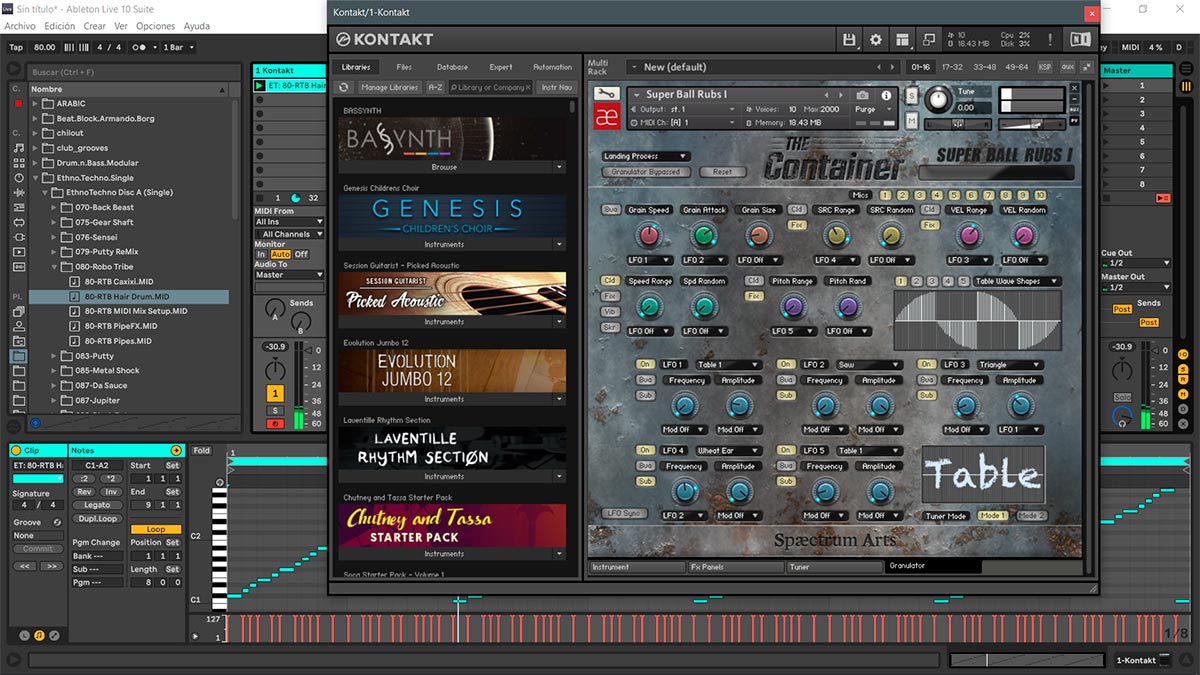Launch the ET: 80-RTB Hair clip

tap(260, 86)
